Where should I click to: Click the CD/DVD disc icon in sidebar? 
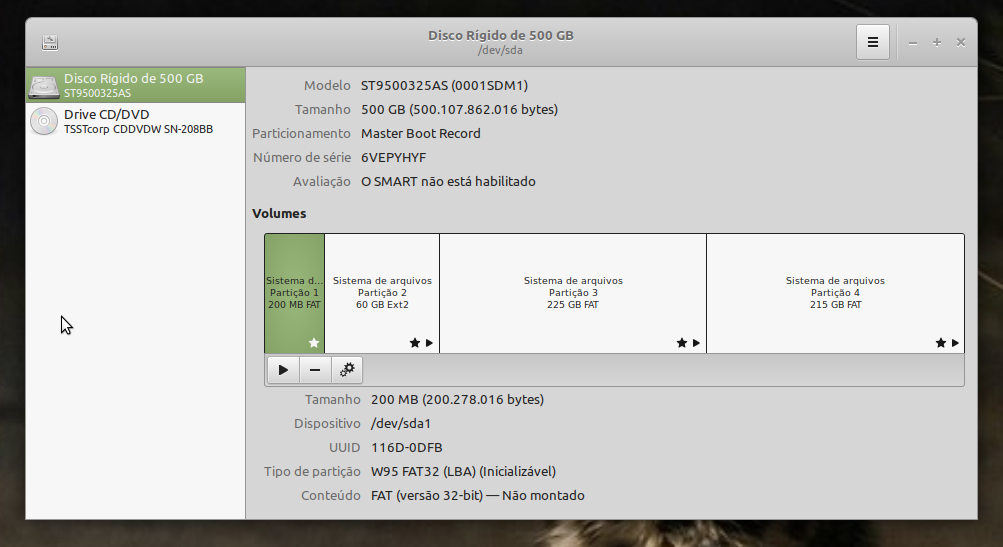tap(44, 121)
